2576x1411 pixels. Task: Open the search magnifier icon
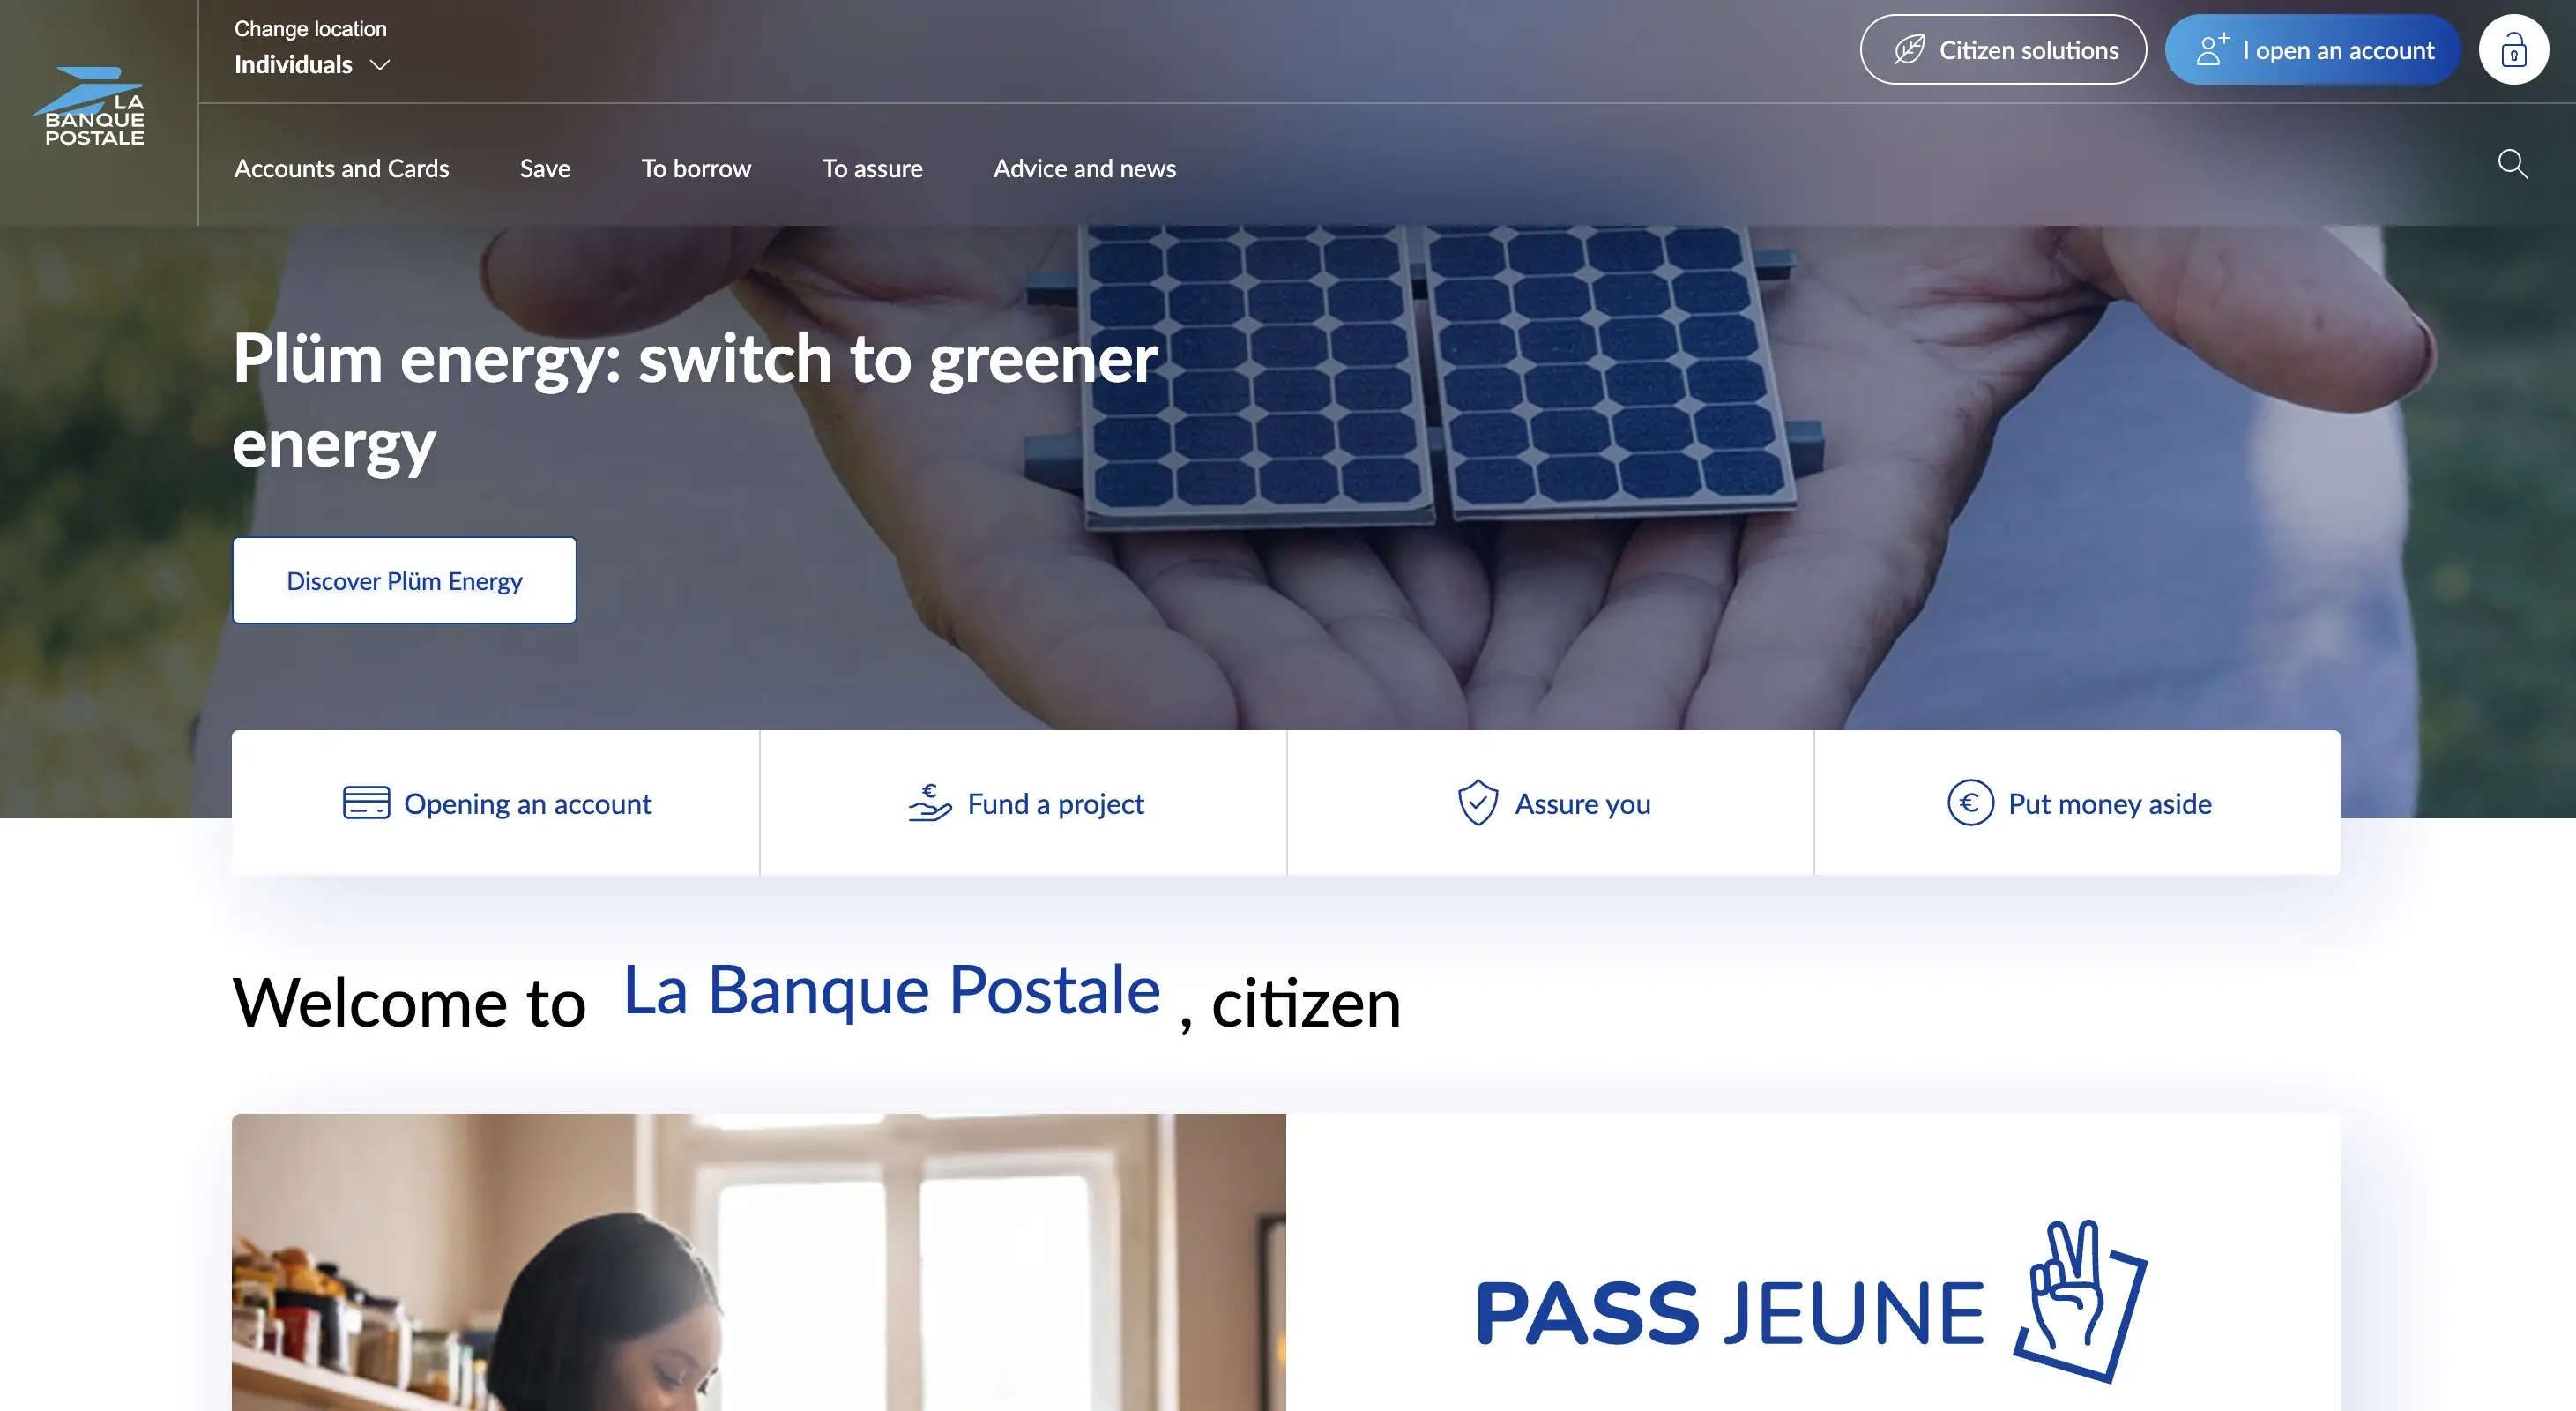point(2512,164)
